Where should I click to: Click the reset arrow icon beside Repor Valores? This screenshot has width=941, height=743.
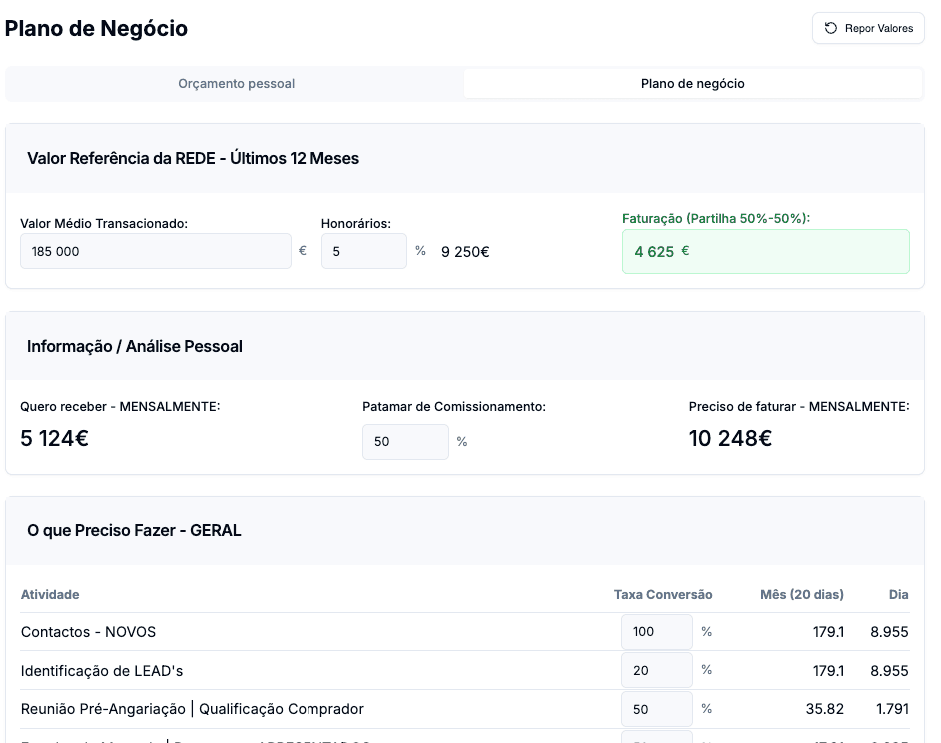[x=831, y=28]
